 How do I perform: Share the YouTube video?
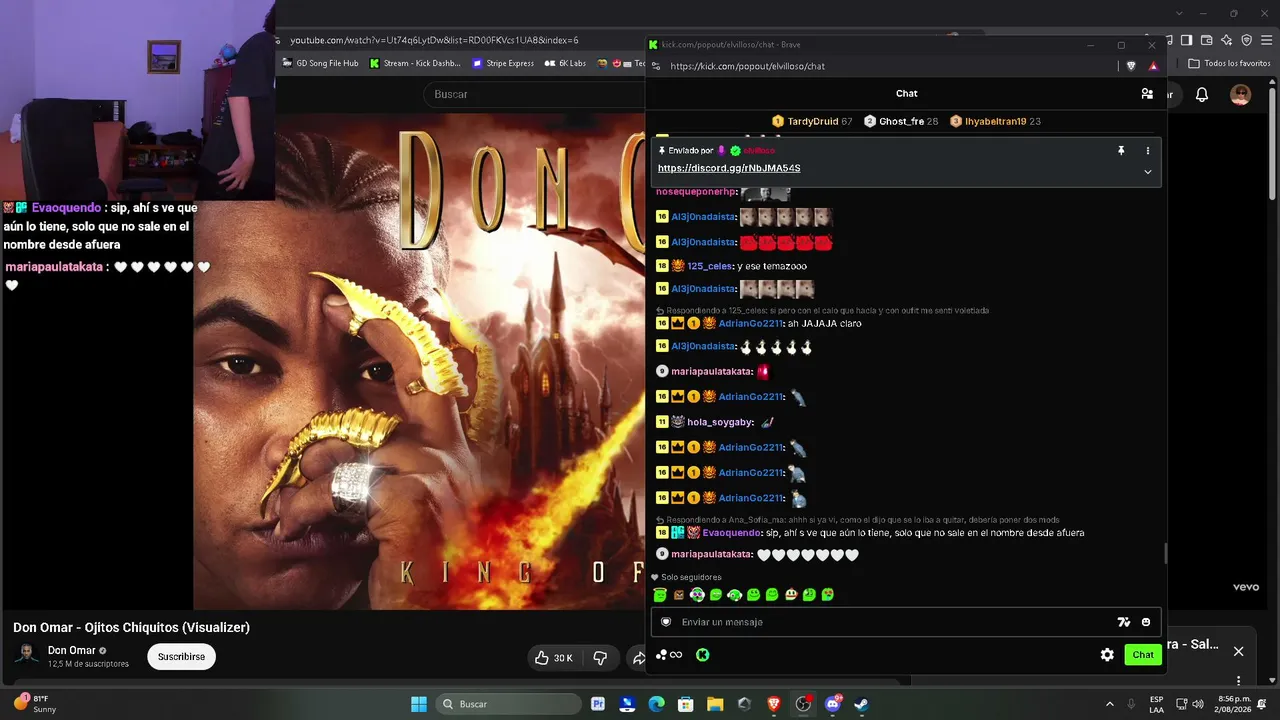[x=638, y=657]
